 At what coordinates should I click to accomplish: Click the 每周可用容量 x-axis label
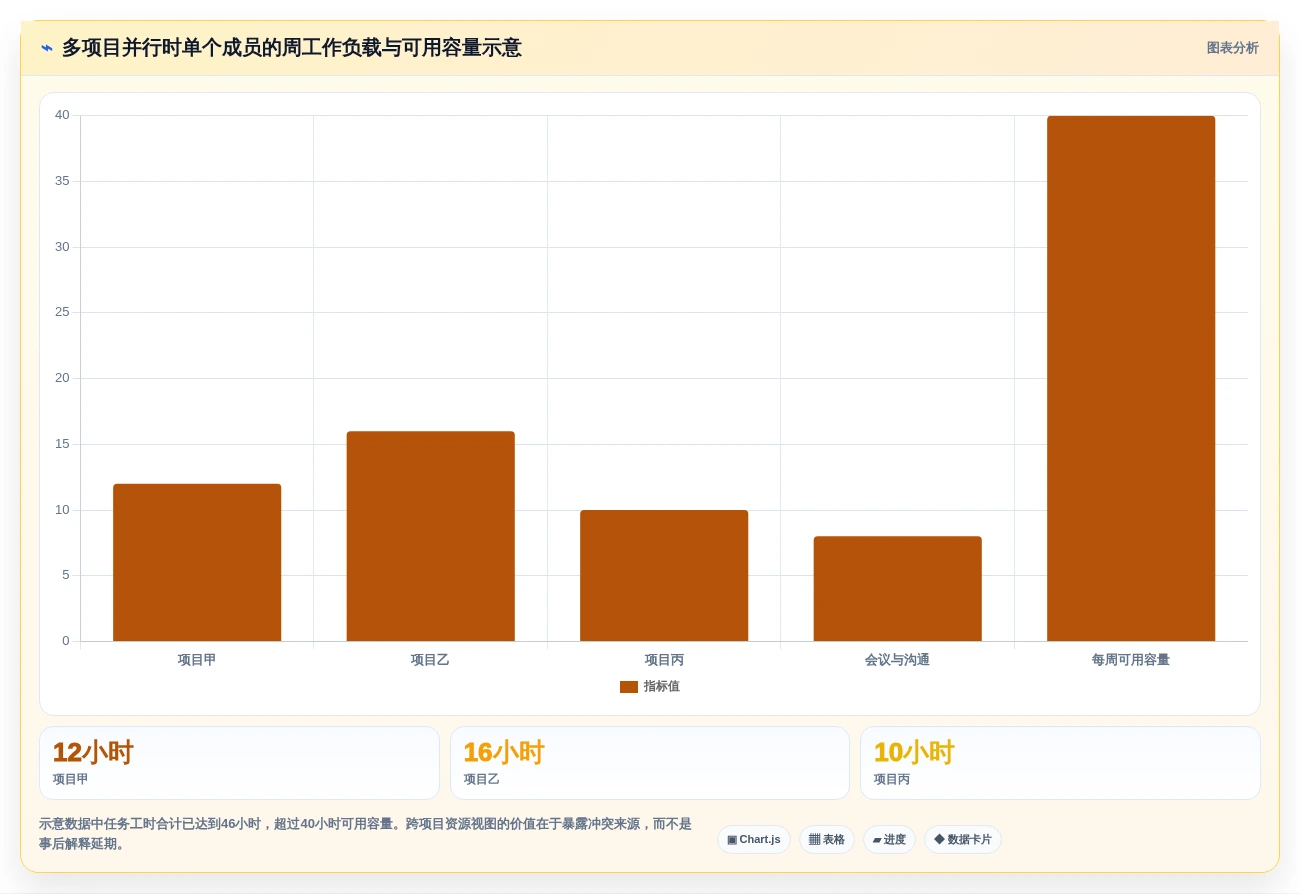(1131, 660)
